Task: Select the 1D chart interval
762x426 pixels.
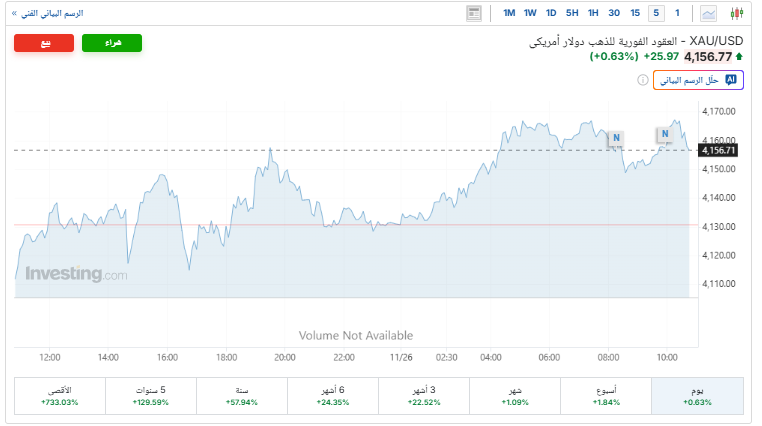Action: [551, 13]
